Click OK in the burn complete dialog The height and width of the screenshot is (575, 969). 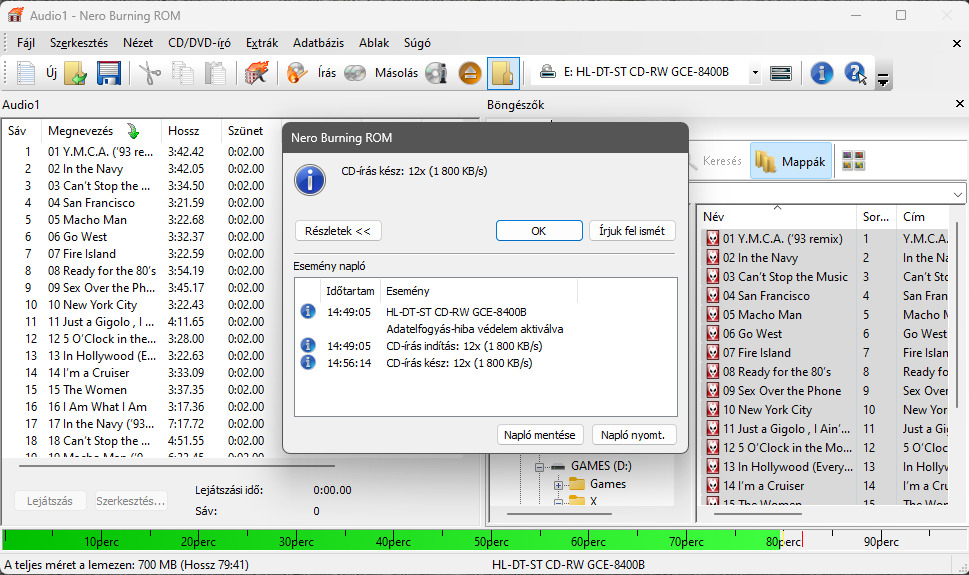pyautogui.click(x=539, y=231)
